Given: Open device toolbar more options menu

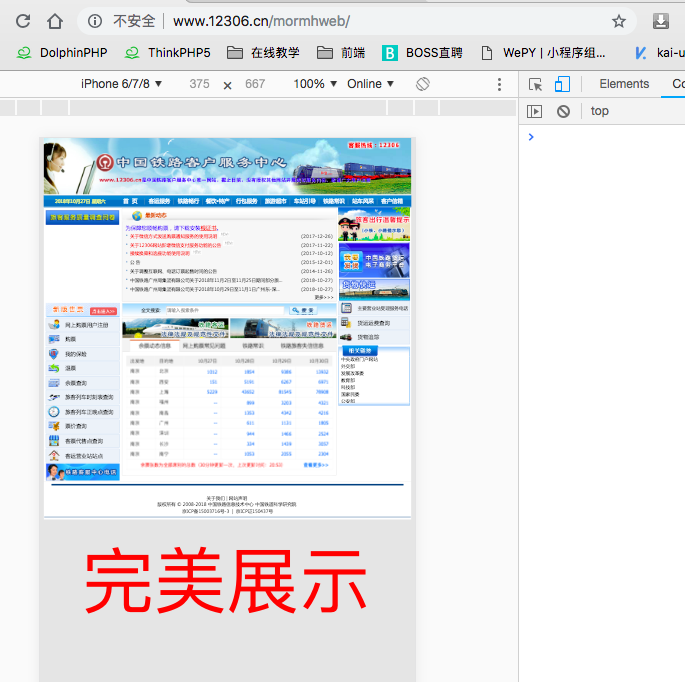Looking at the screenshot, I should pyautogui.click(x=499, y=84).
